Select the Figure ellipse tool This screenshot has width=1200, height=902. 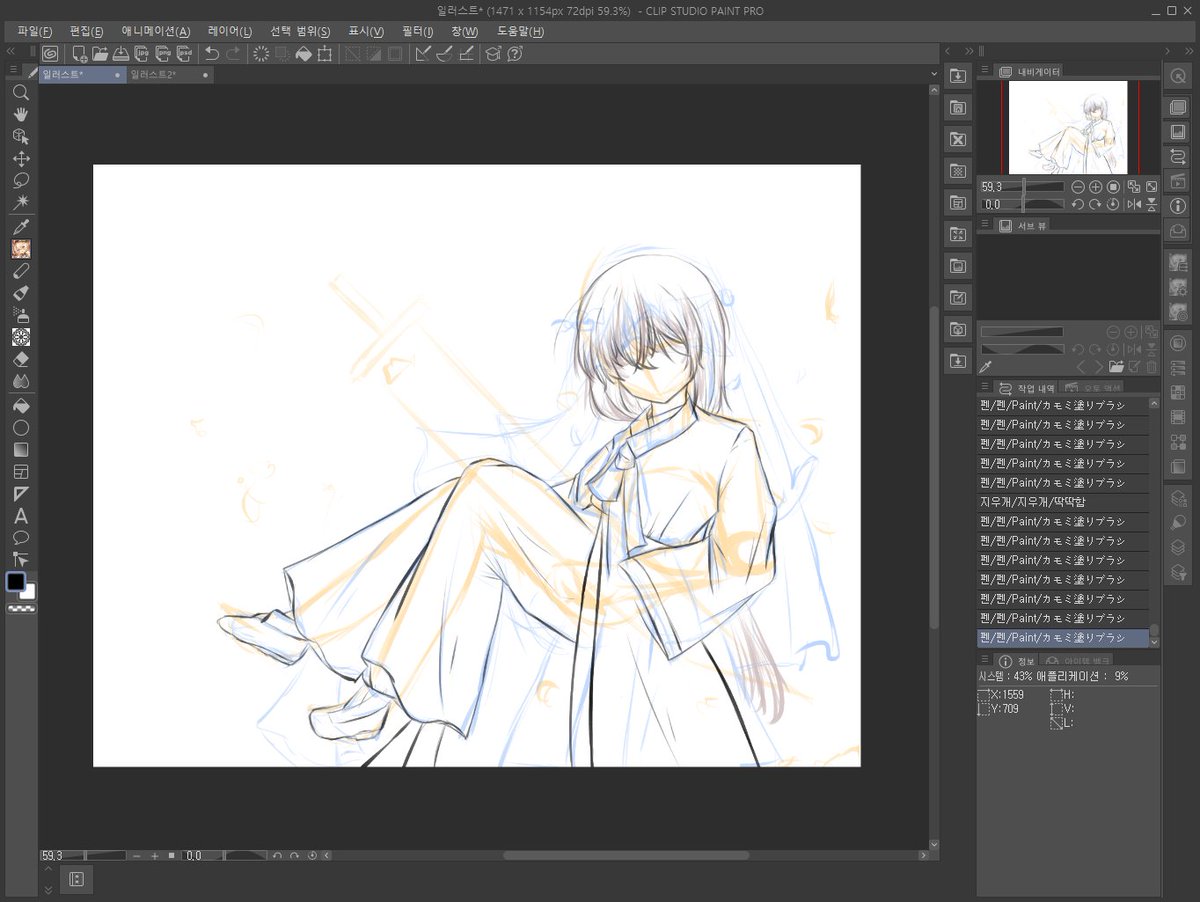tap(20, 428)
